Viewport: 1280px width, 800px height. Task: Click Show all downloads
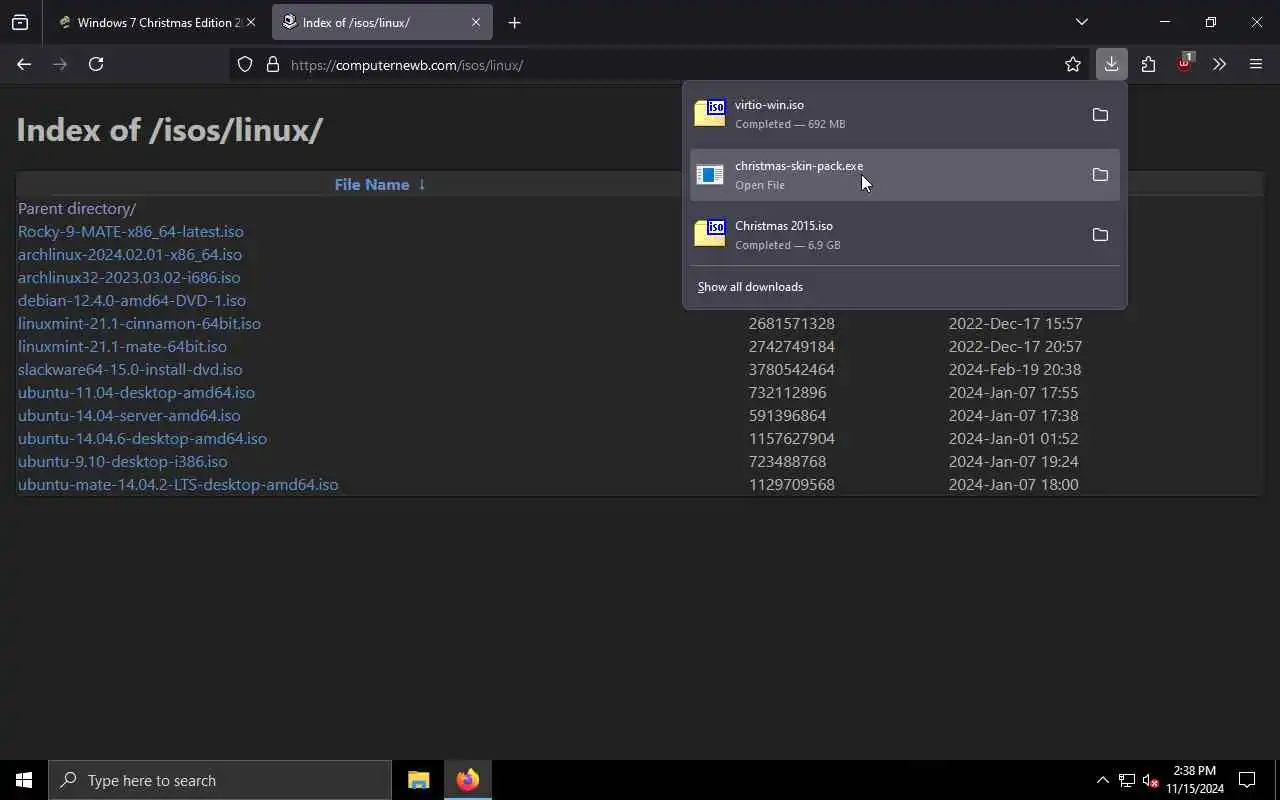click(750, 287)
